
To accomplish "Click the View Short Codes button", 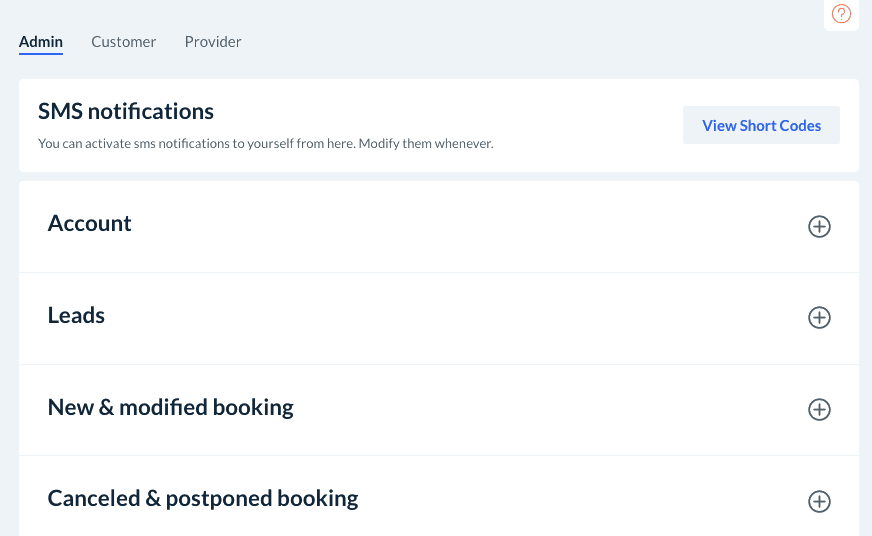I will (x=761, y=126).
